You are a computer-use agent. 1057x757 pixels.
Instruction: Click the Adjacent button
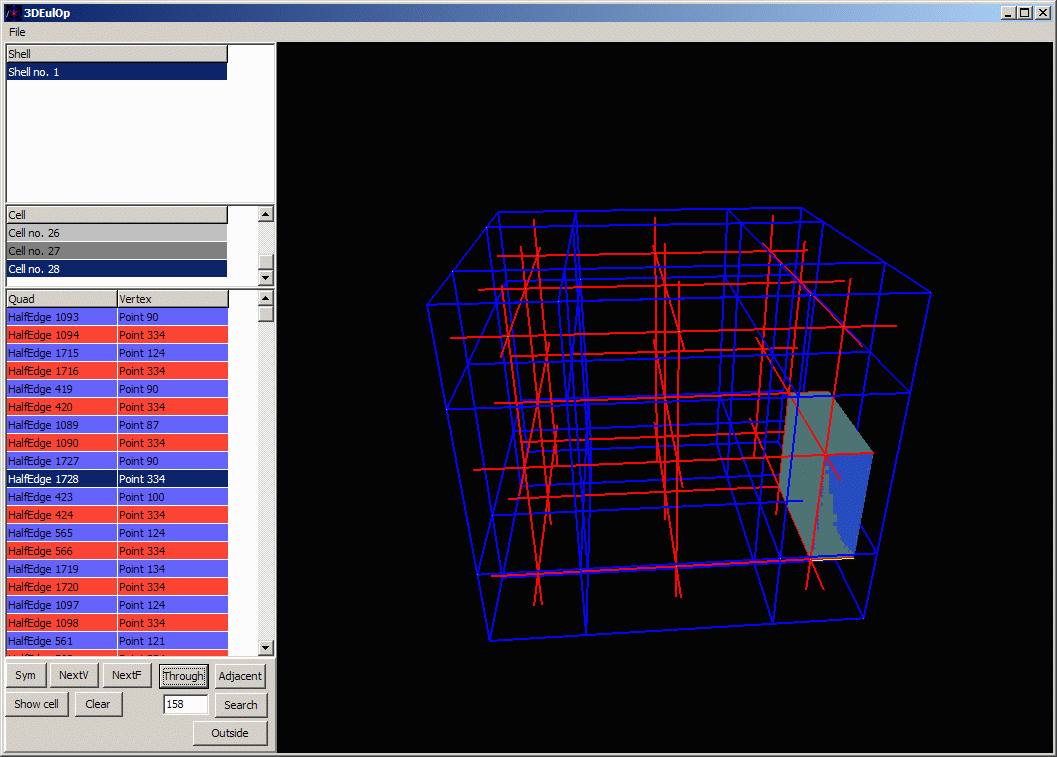[240, 676]
